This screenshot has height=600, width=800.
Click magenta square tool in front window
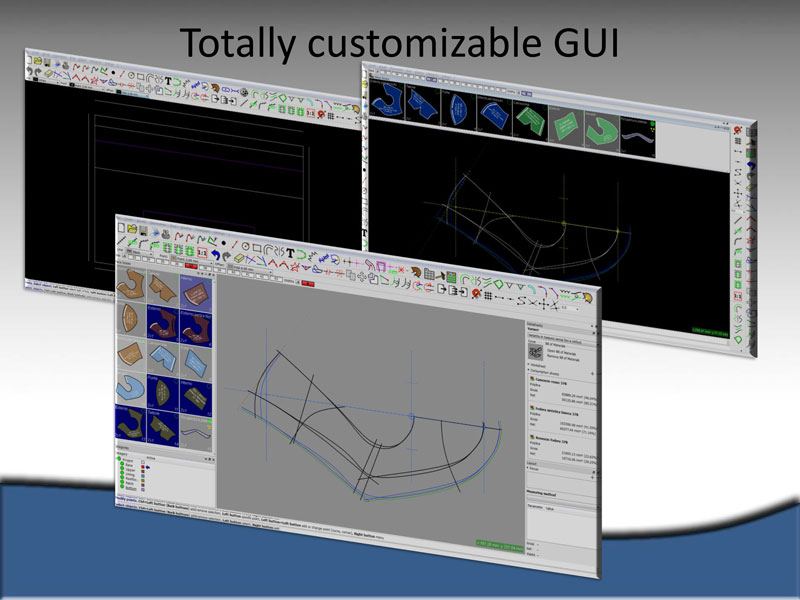tap(381, 266)
